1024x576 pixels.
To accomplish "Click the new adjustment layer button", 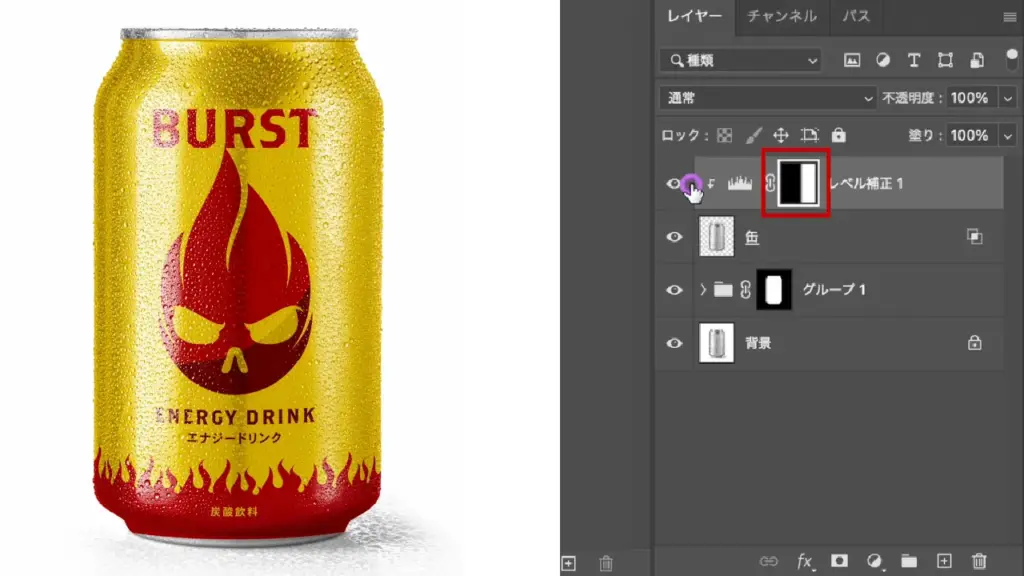I will pos(874,562).
